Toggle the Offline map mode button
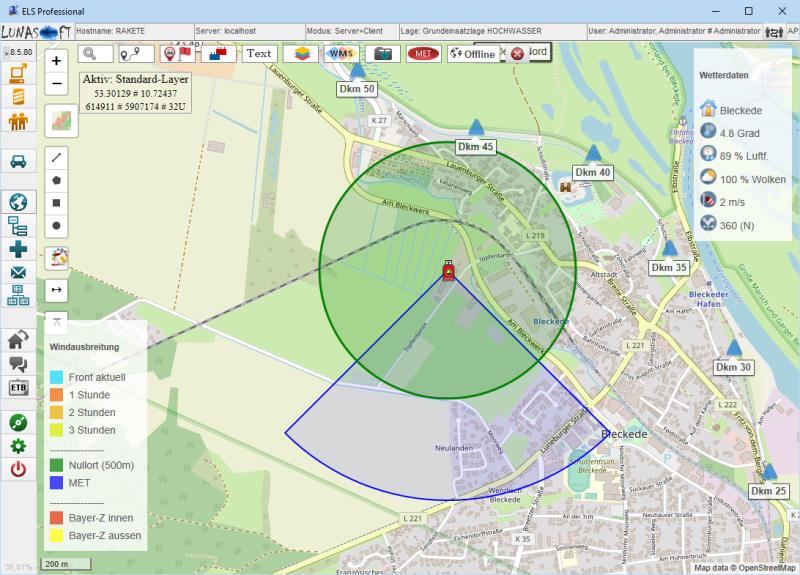Screen dimensions: 800x575 pos(472,54)
